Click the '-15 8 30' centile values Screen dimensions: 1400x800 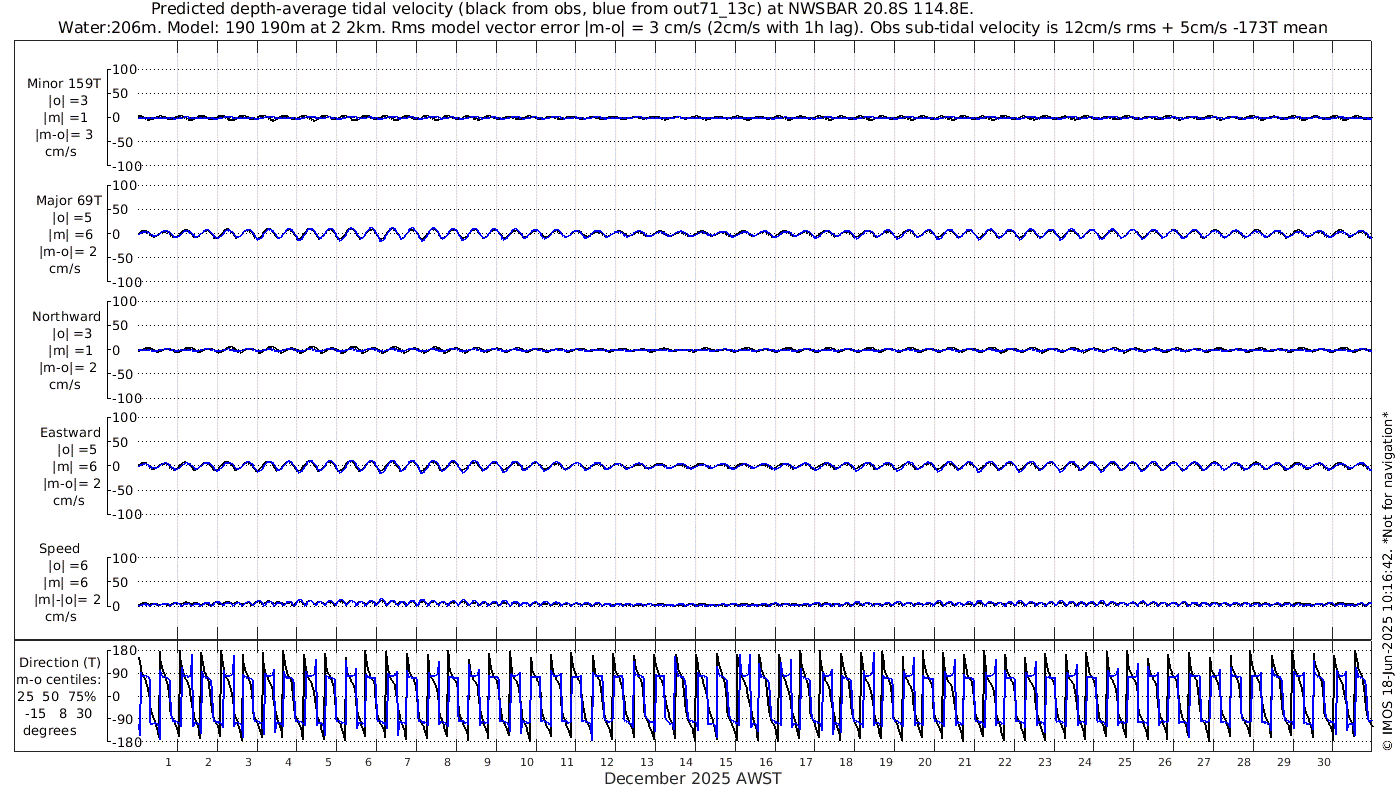(x=56, y=713)
